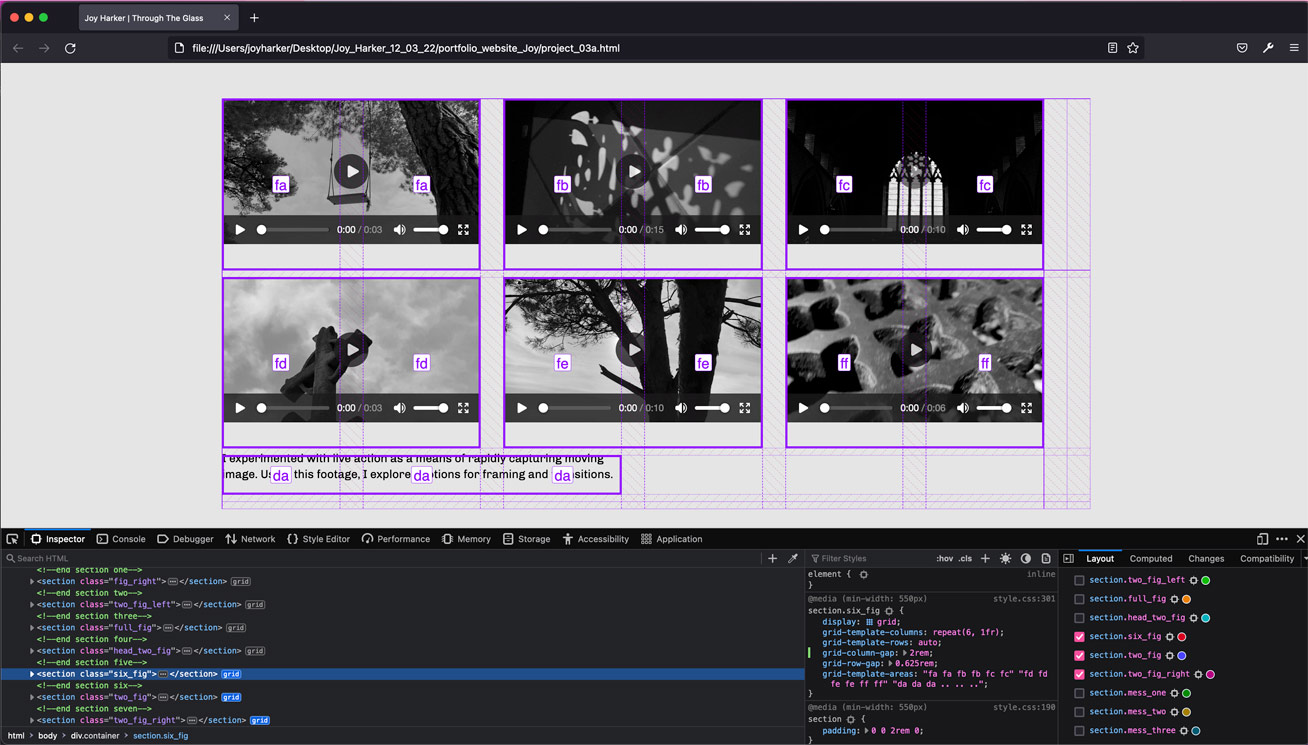Add a new node with the plus icon
Screen dimensions: 1308x745
point(772,558)
